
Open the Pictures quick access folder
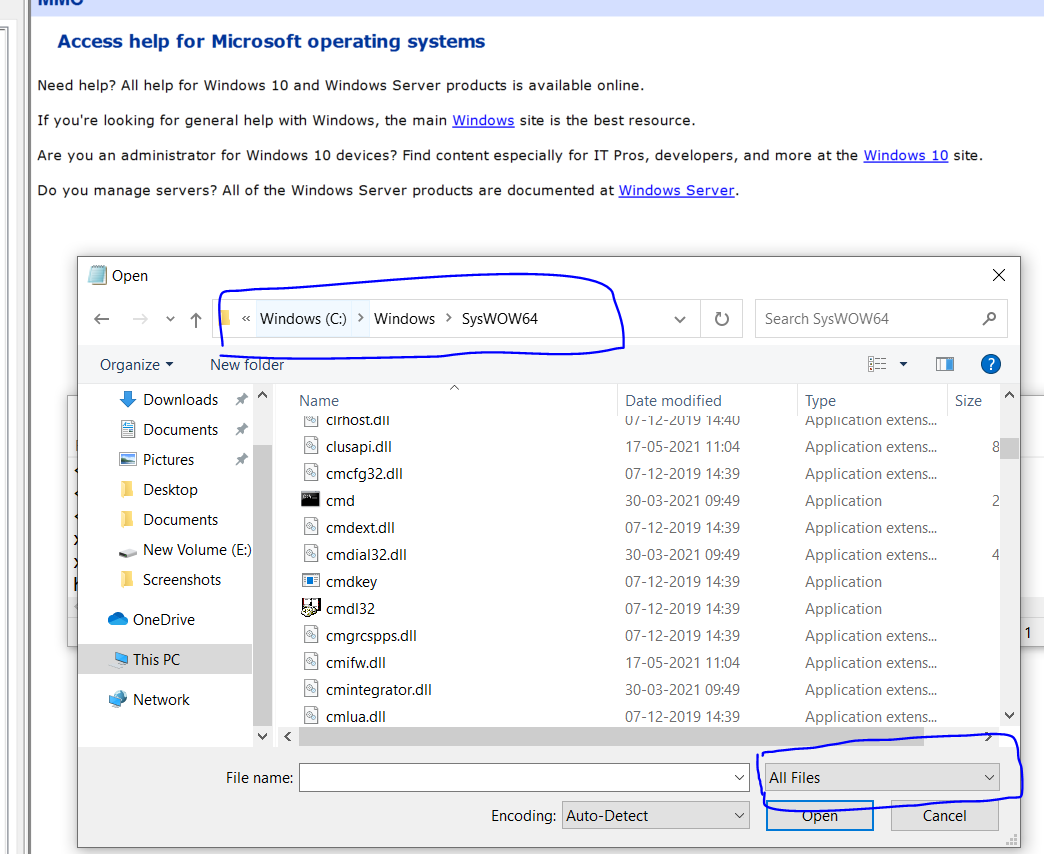[168, 459]
